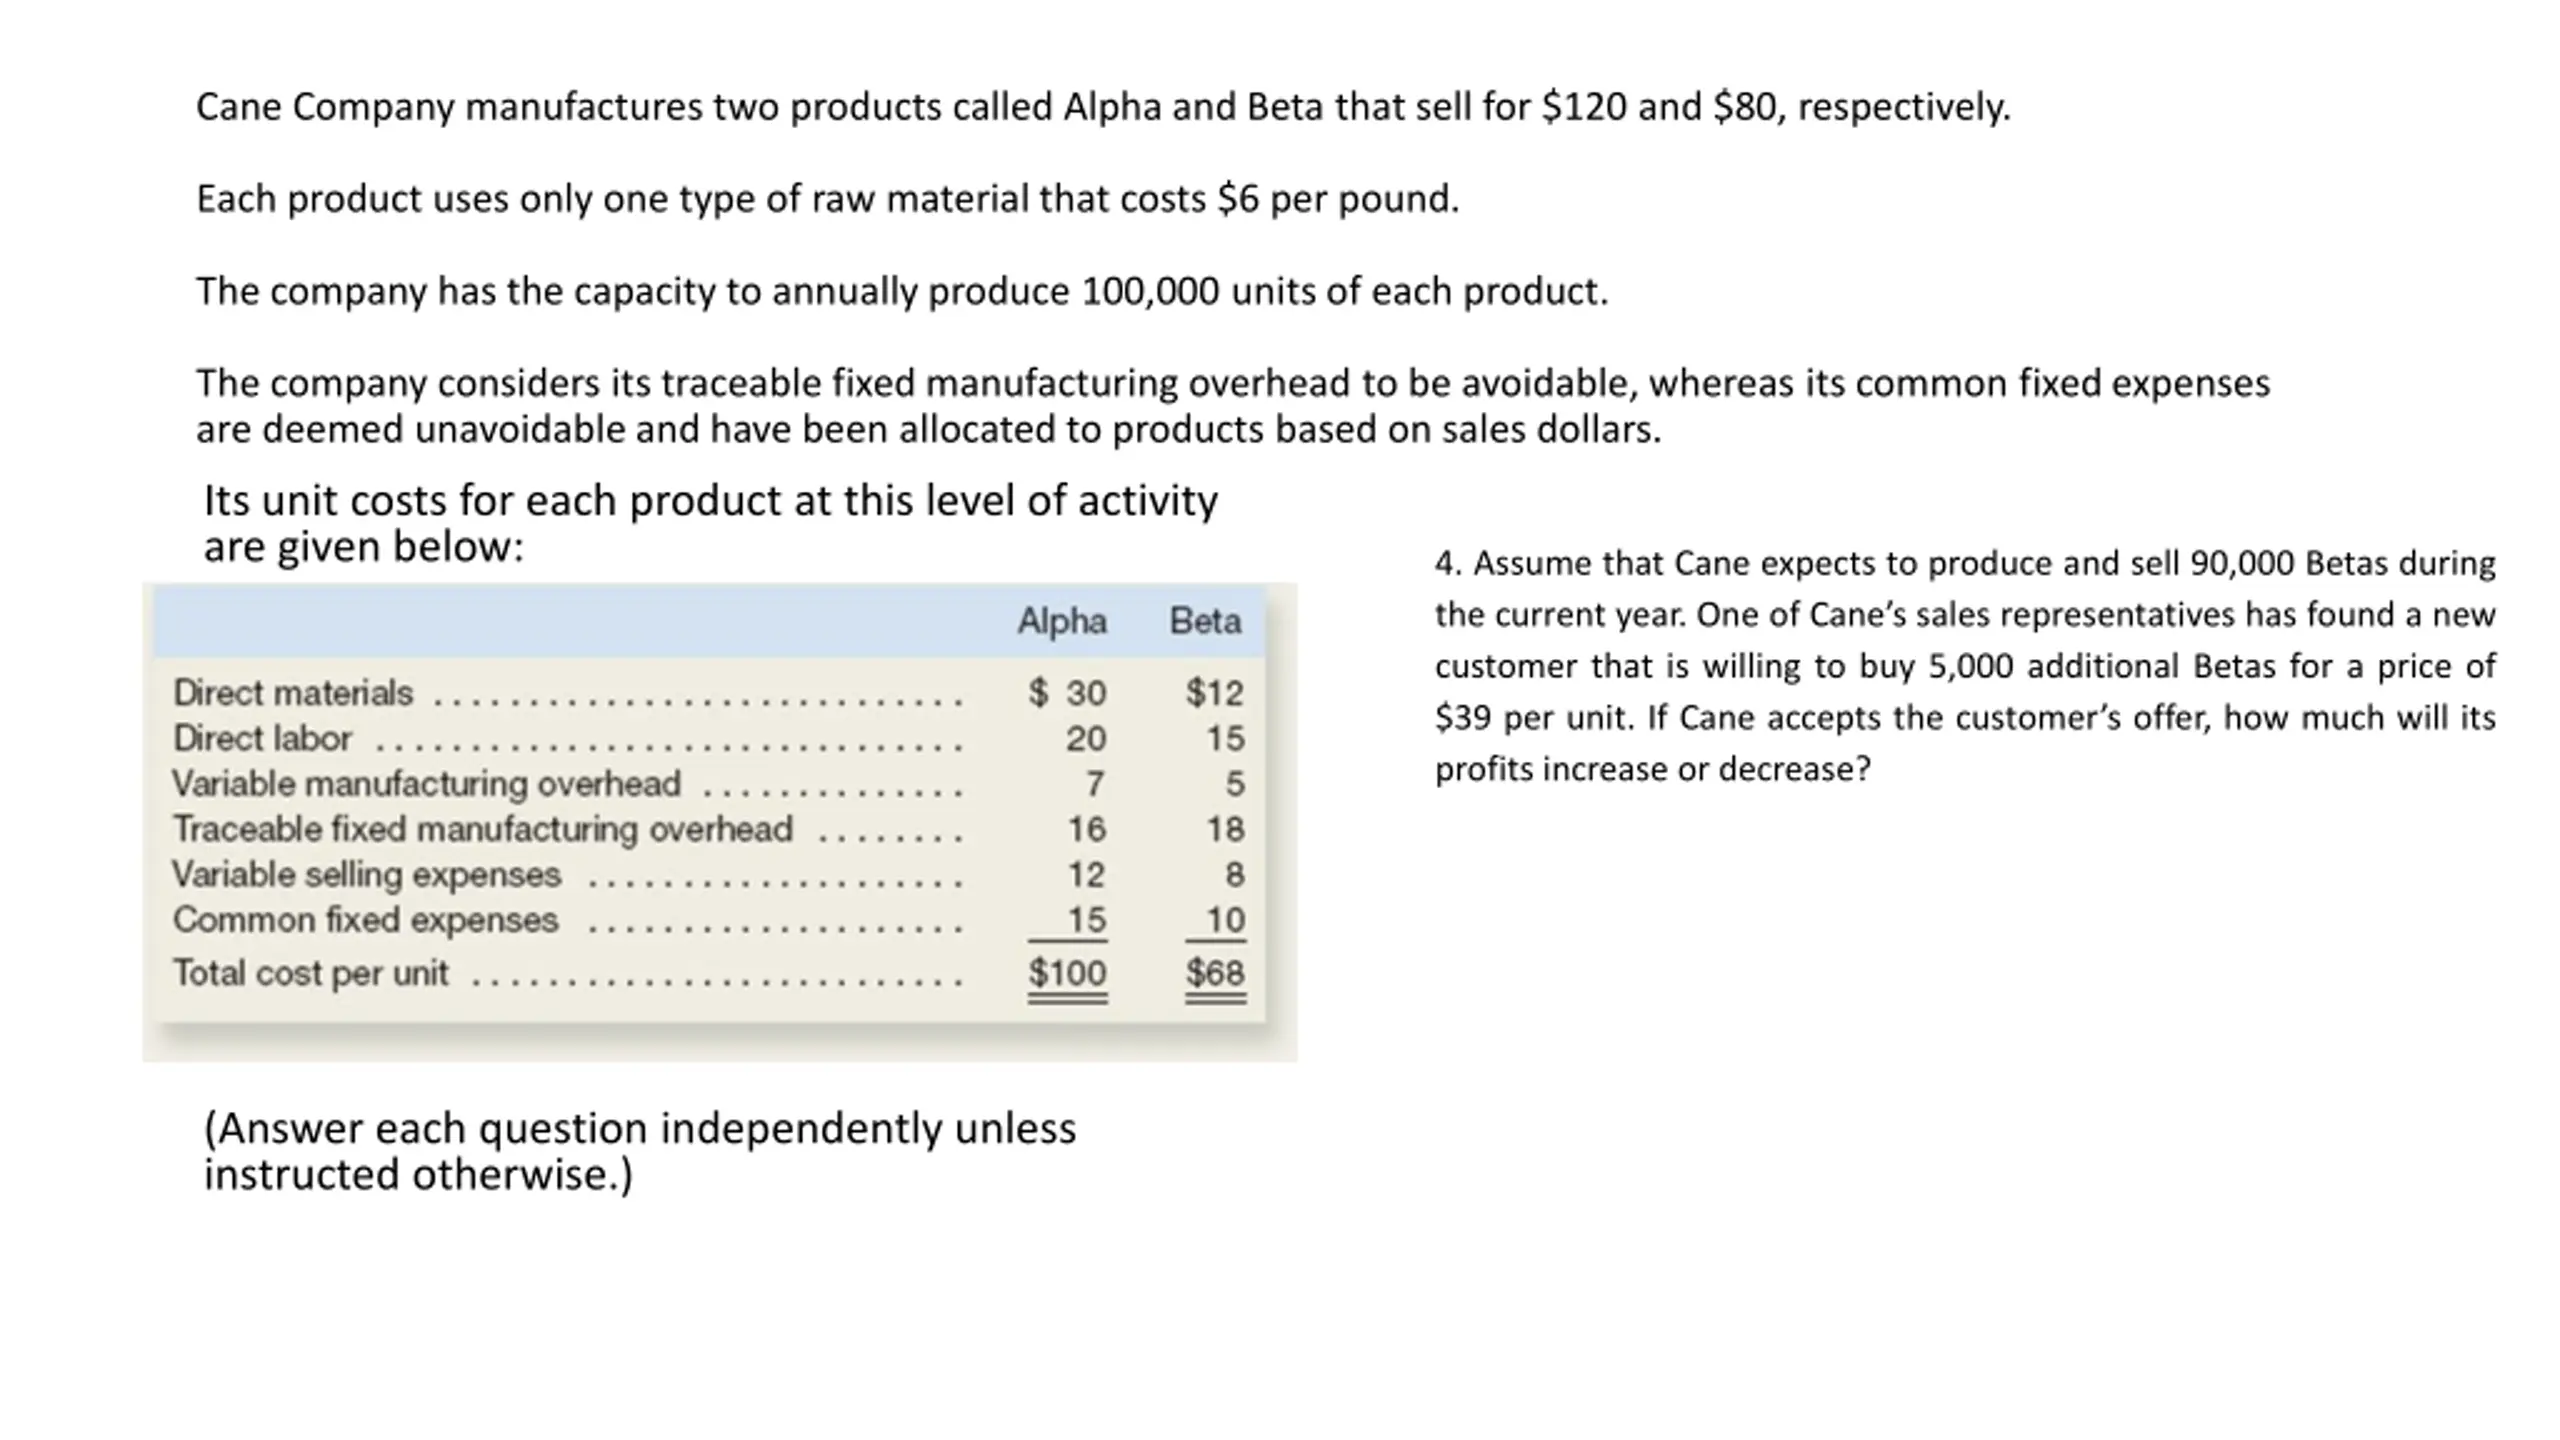Click the Common fixed expenses label
The width and height of the screenshot is (2560, 1440).
(365, 919)
